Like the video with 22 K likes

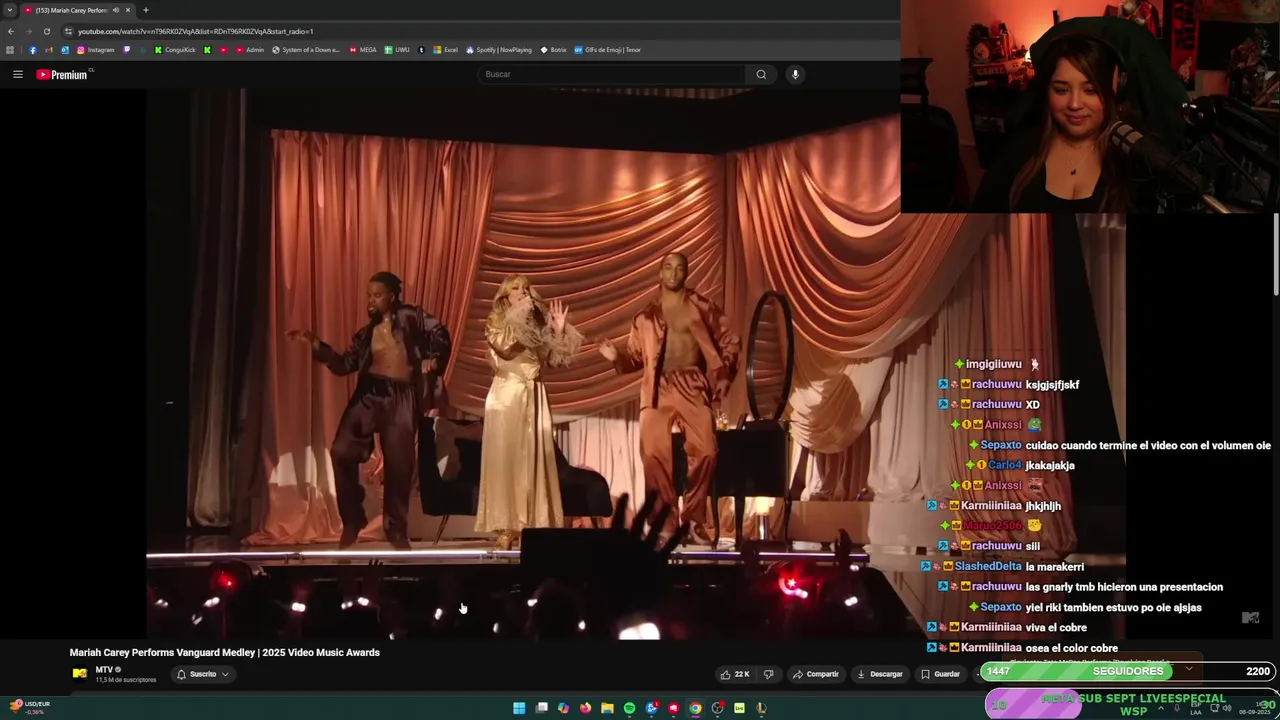pos(735,674)
